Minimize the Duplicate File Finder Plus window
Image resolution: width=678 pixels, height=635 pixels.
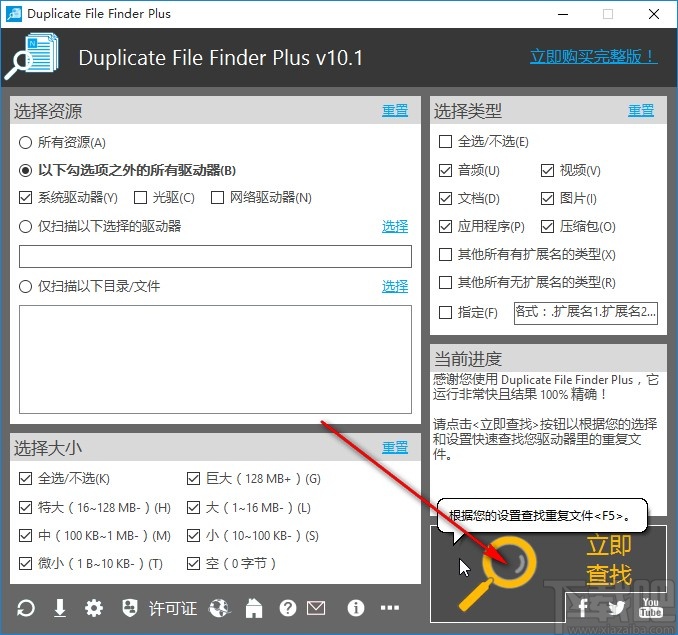(563, 14)
